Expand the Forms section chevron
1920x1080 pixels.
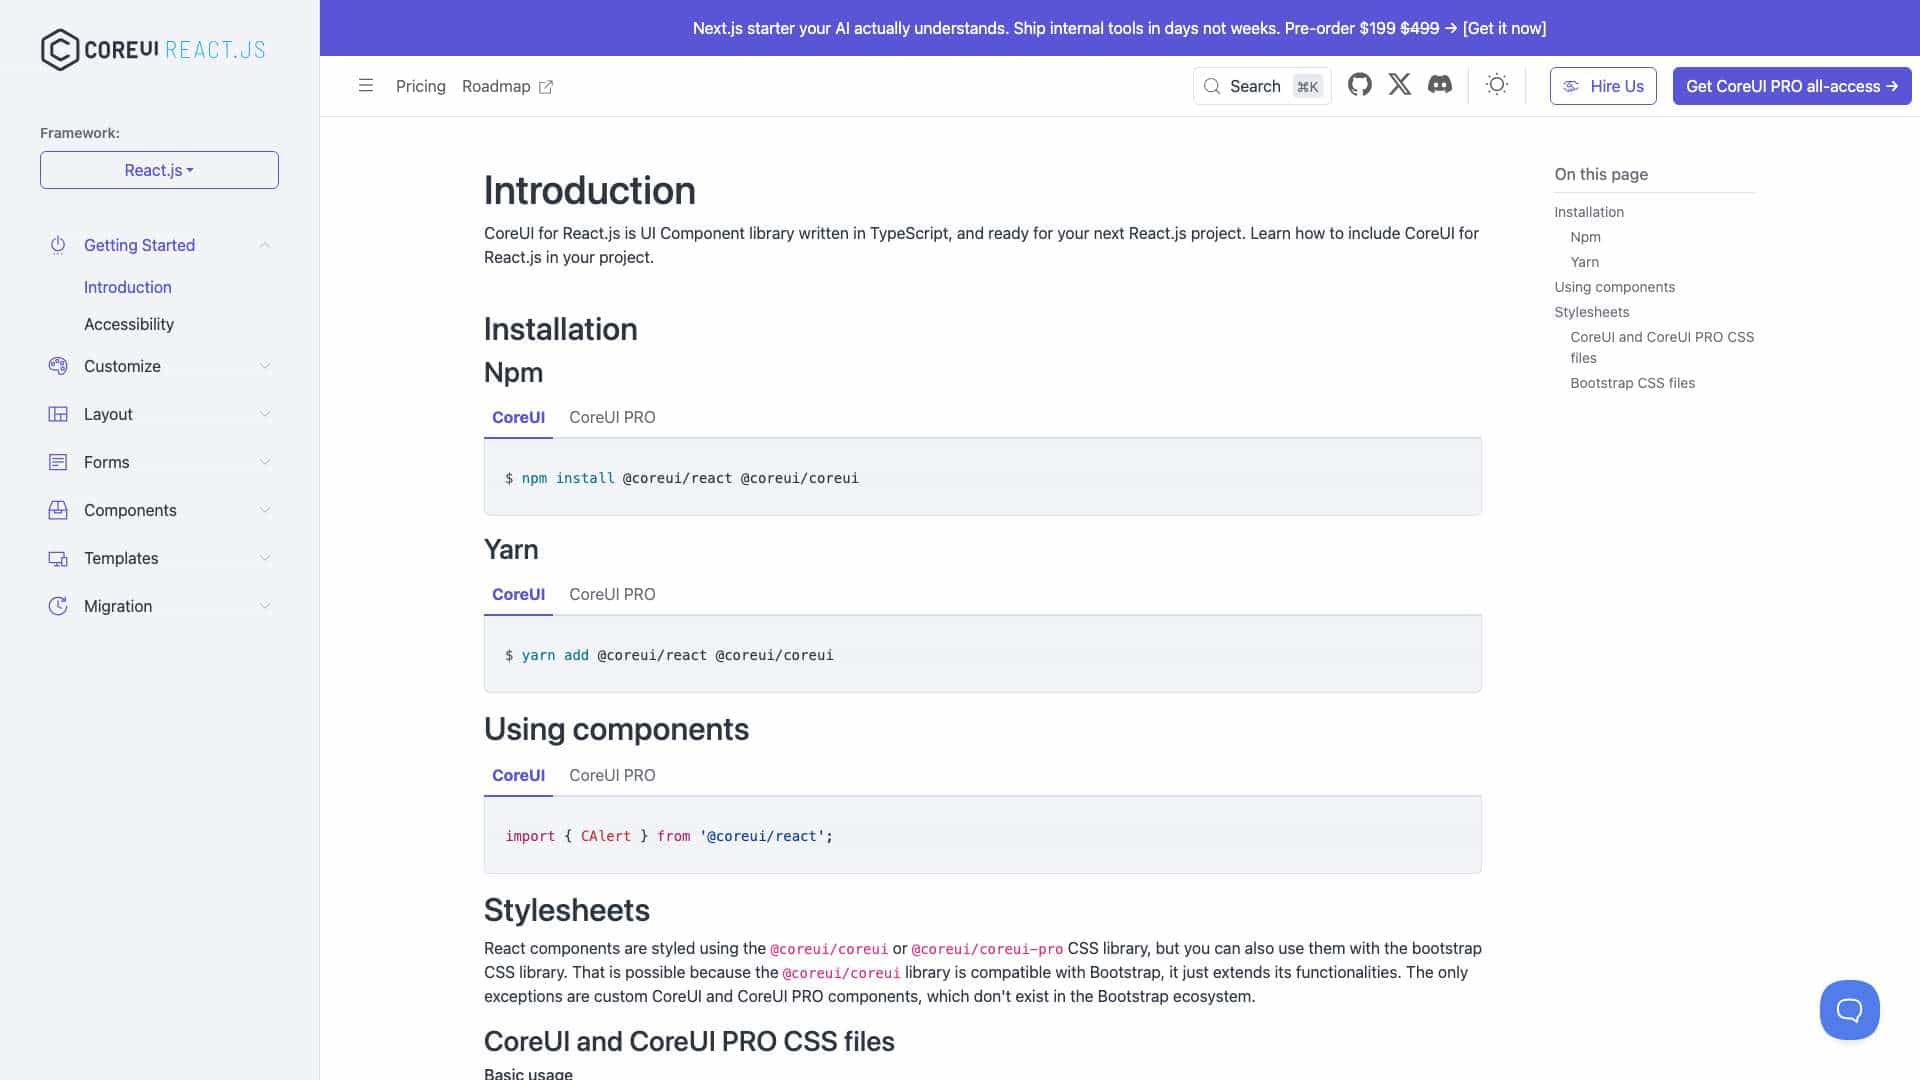265,462
